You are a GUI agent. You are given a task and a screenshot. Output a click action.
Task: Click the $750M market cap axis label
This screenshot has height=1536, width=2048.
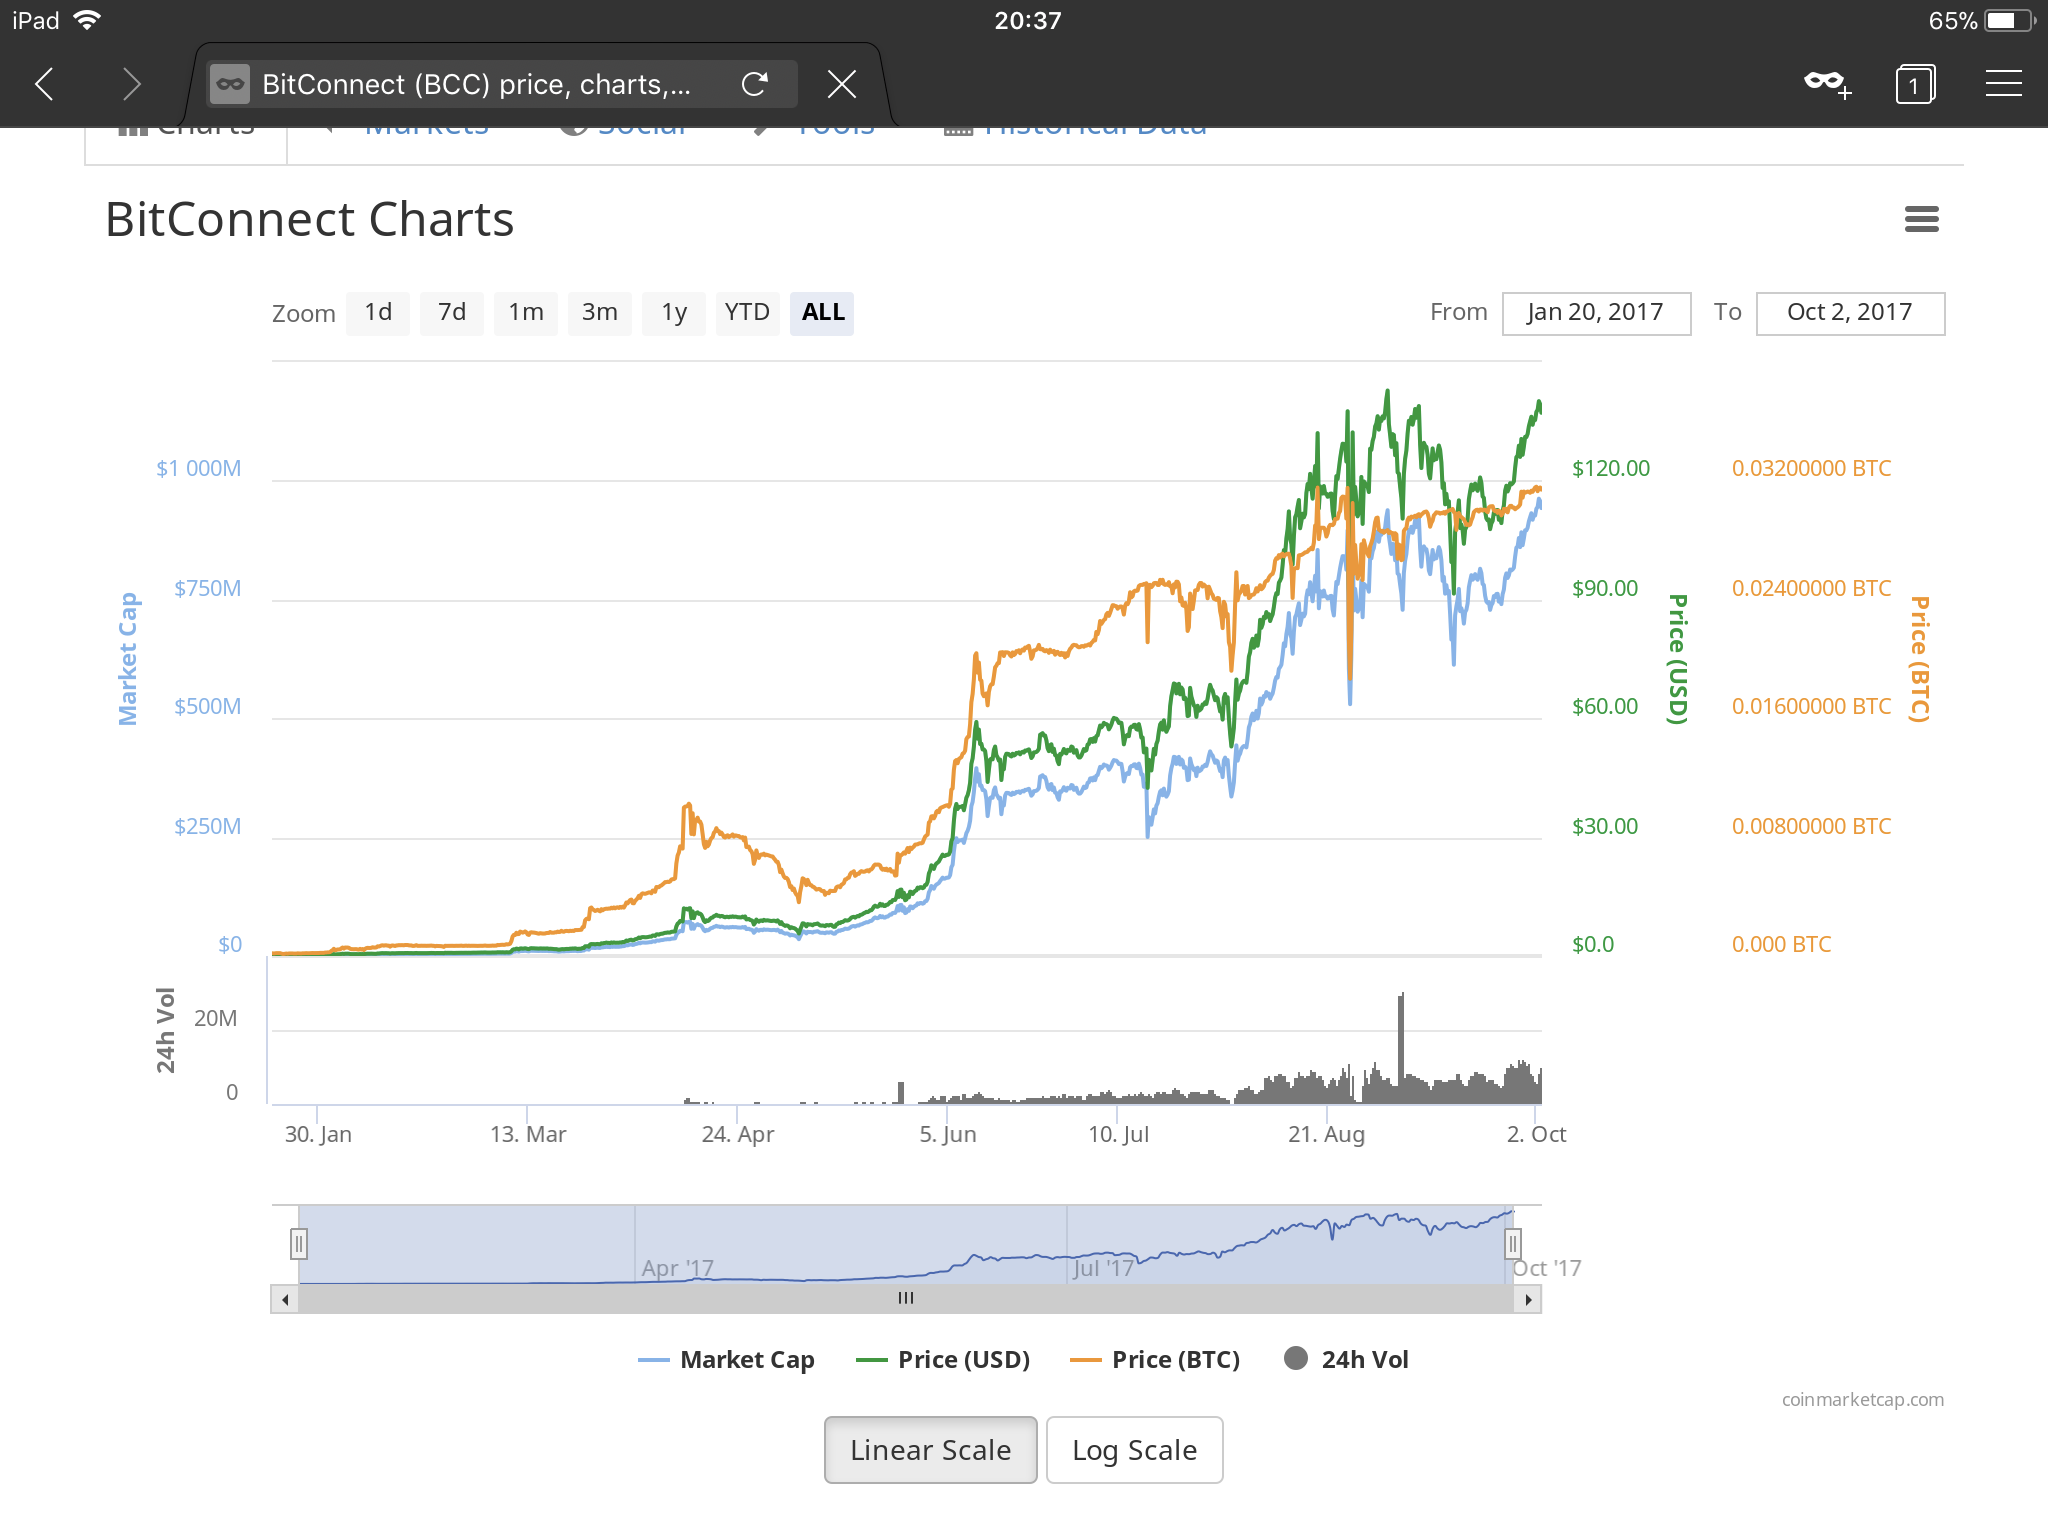click(x=207, y=589)
